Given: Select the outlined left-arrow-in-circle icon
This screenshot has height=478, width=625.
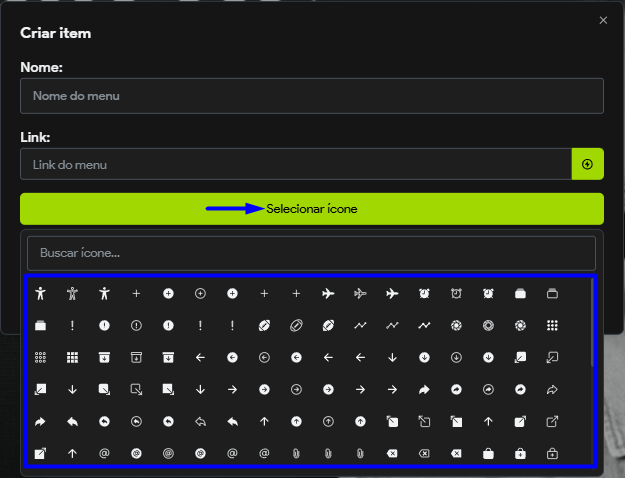Looking at the screenshot, I should [x=264, y=357].
